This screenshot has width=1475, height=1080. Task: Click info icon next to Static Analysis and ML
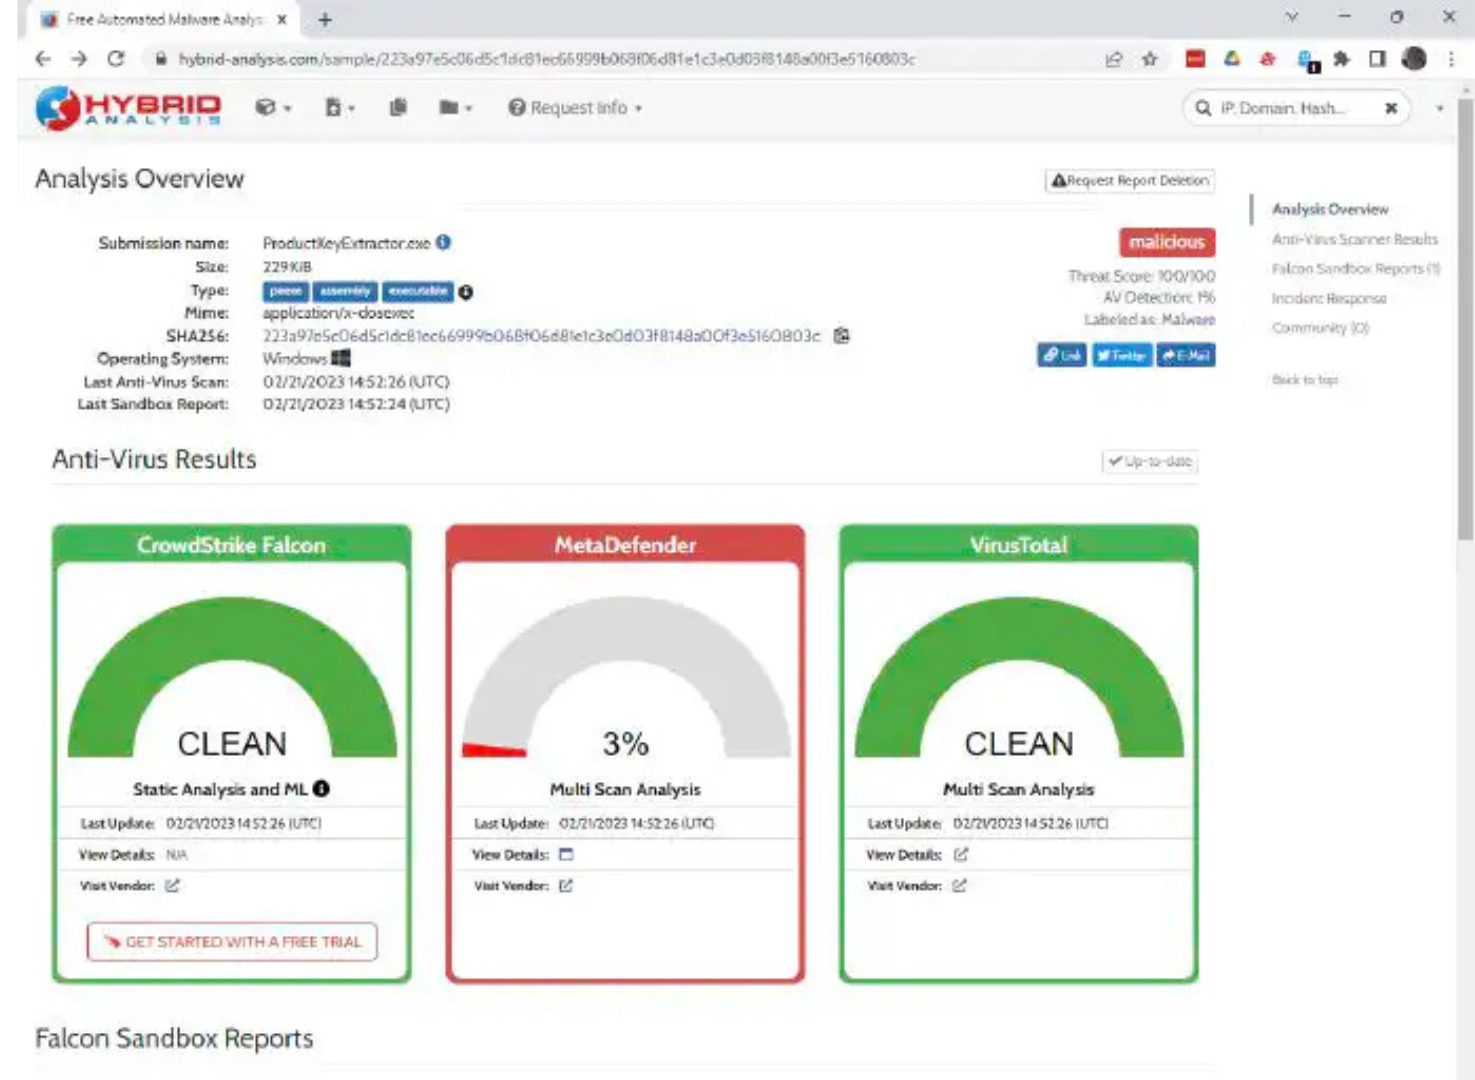321,789
